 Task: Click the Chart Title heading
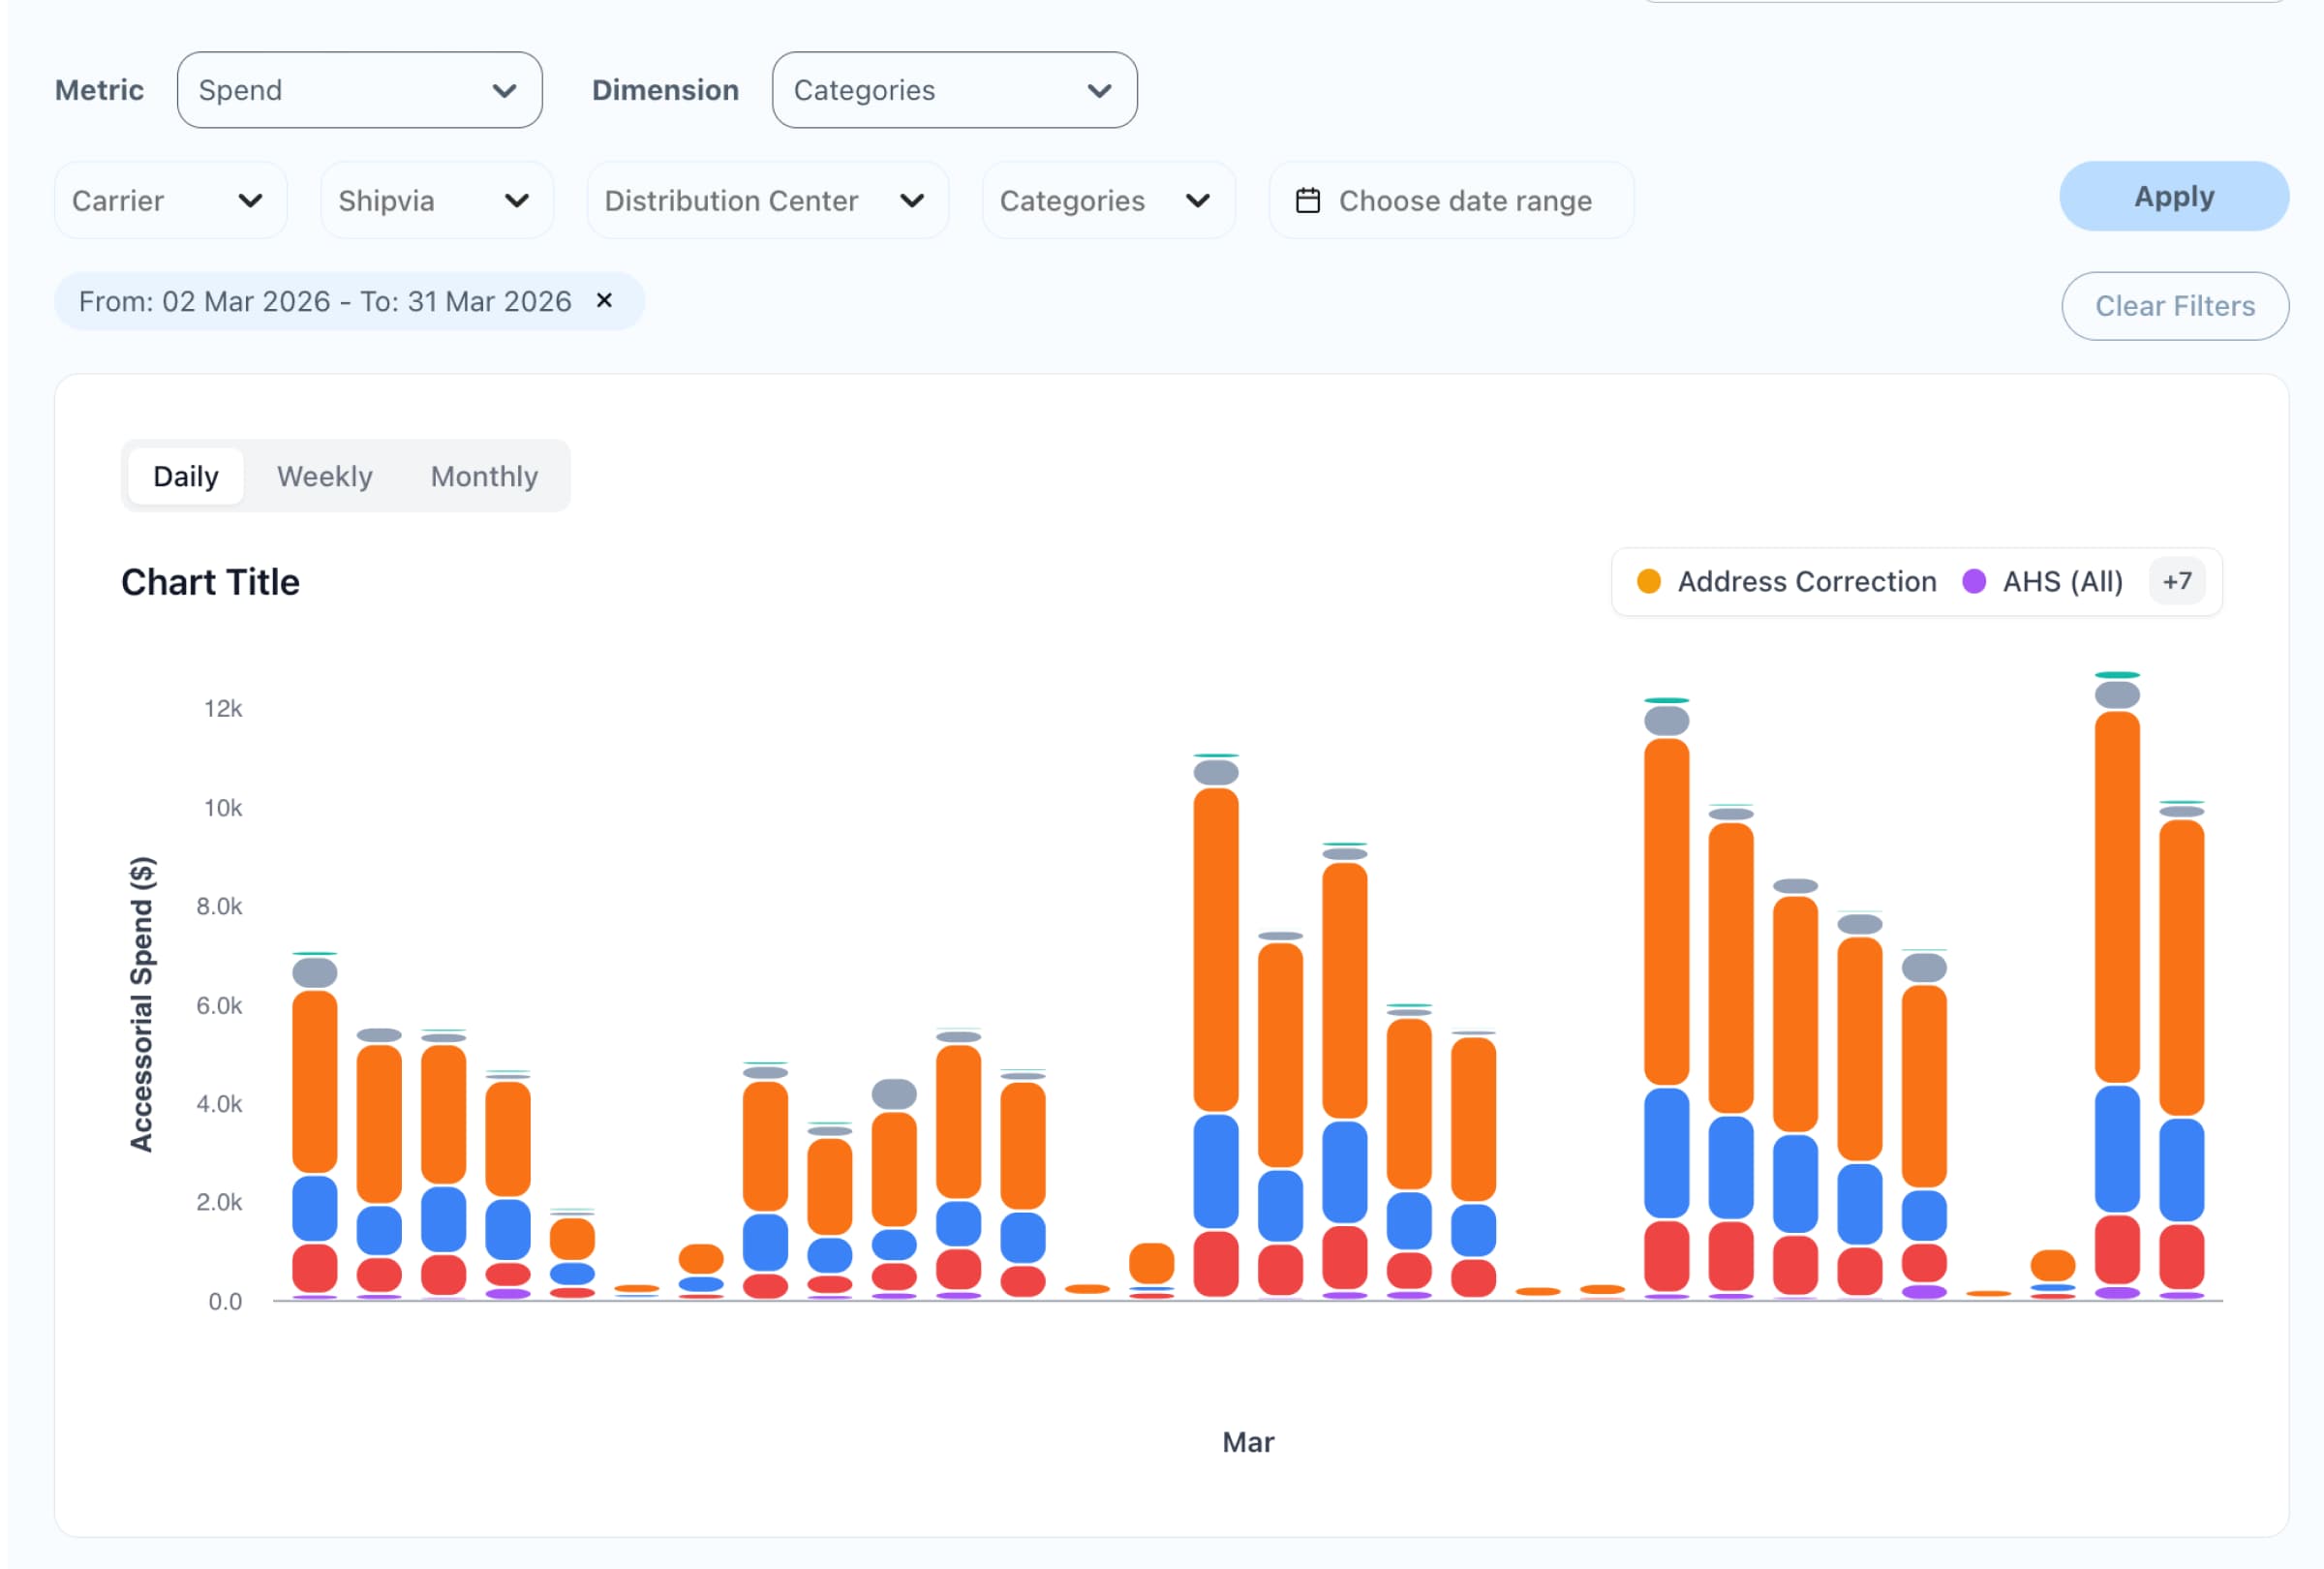coord(210,582)
